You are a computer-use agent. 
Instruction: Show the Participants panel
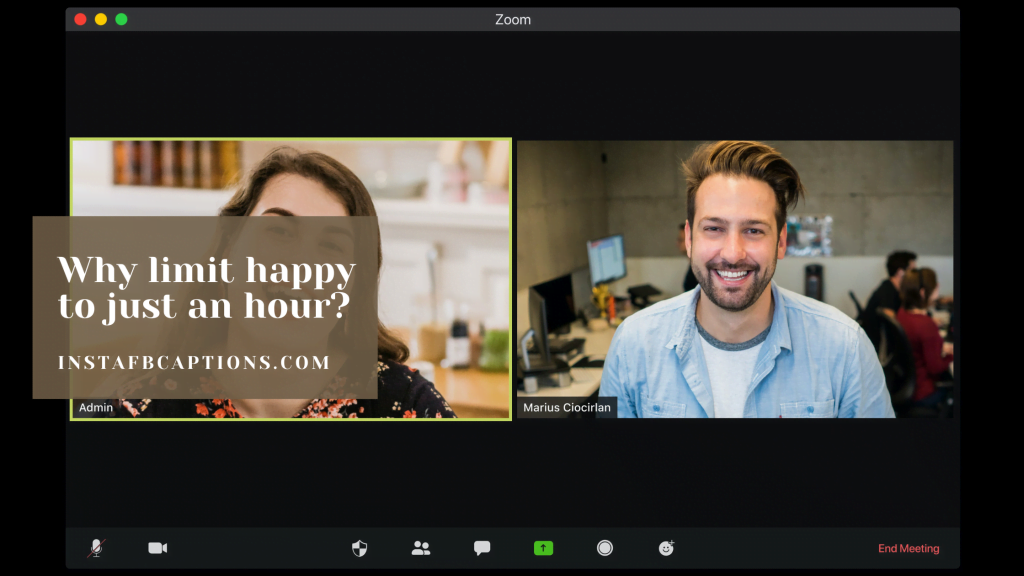420,548
